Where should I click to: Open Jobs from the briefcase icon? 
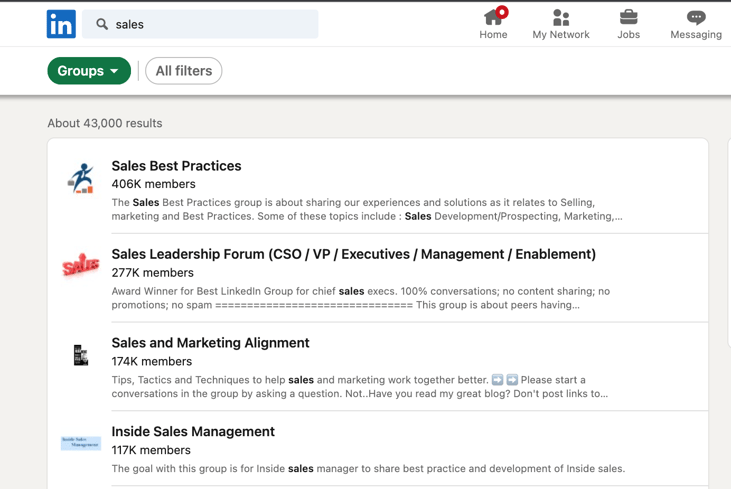coord(628,17)
